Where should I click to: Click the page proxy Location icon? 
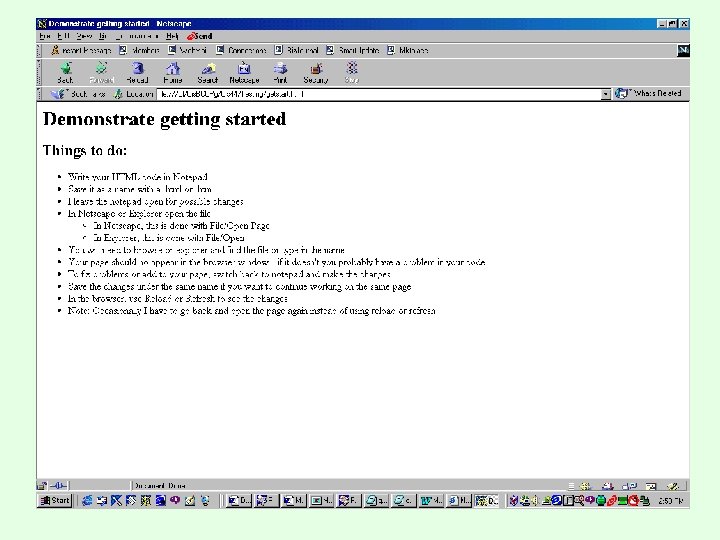[x=118, y=94]
